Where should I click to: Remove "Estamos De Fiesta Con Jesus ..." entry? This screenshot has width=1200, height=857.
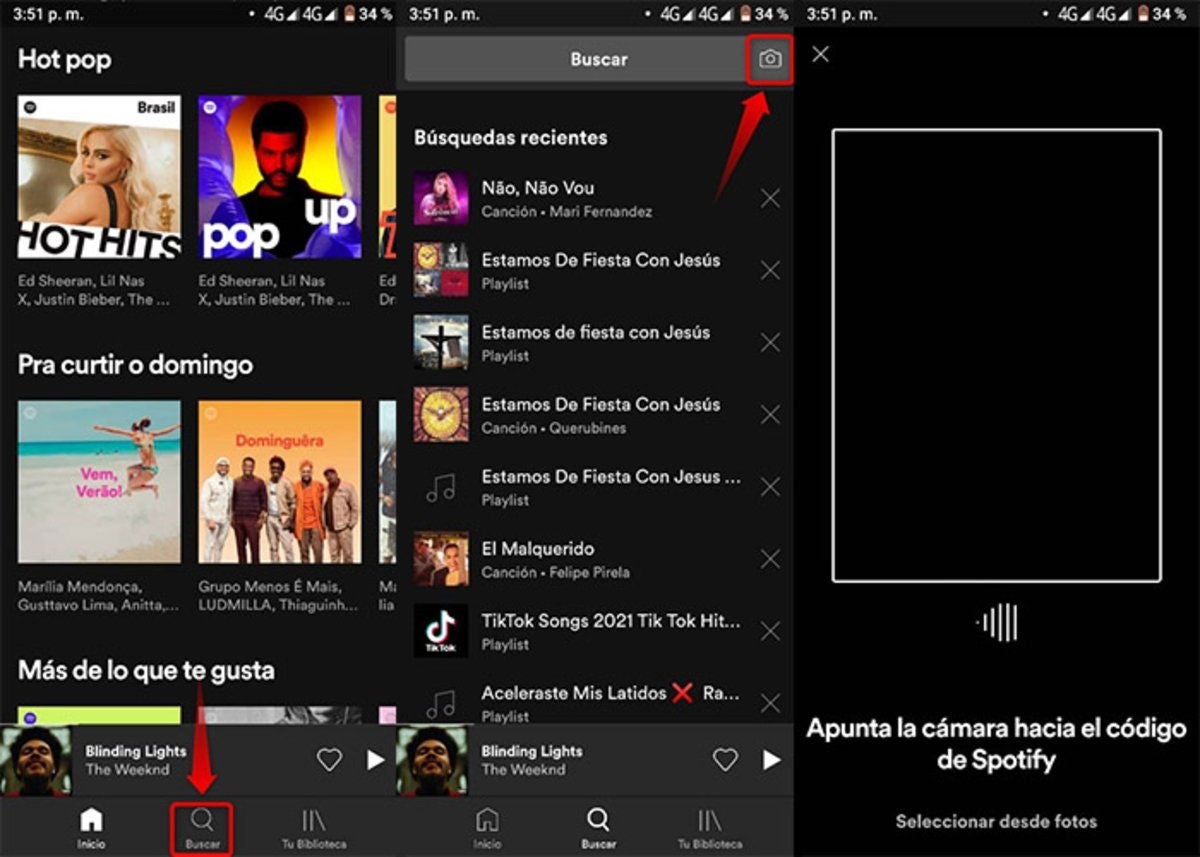[x=770, y=487]
